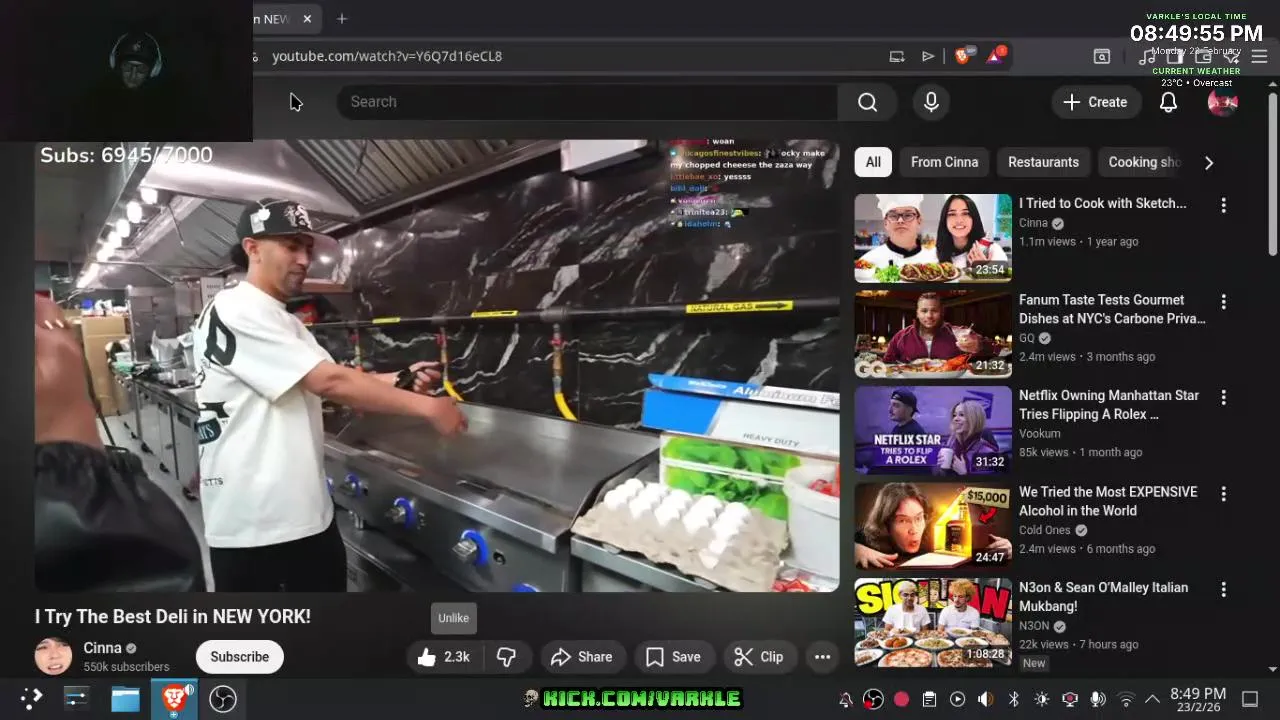Open the application launcher in taskbar
Viewport: 1280px width, 720px height.
click(32, 698)
